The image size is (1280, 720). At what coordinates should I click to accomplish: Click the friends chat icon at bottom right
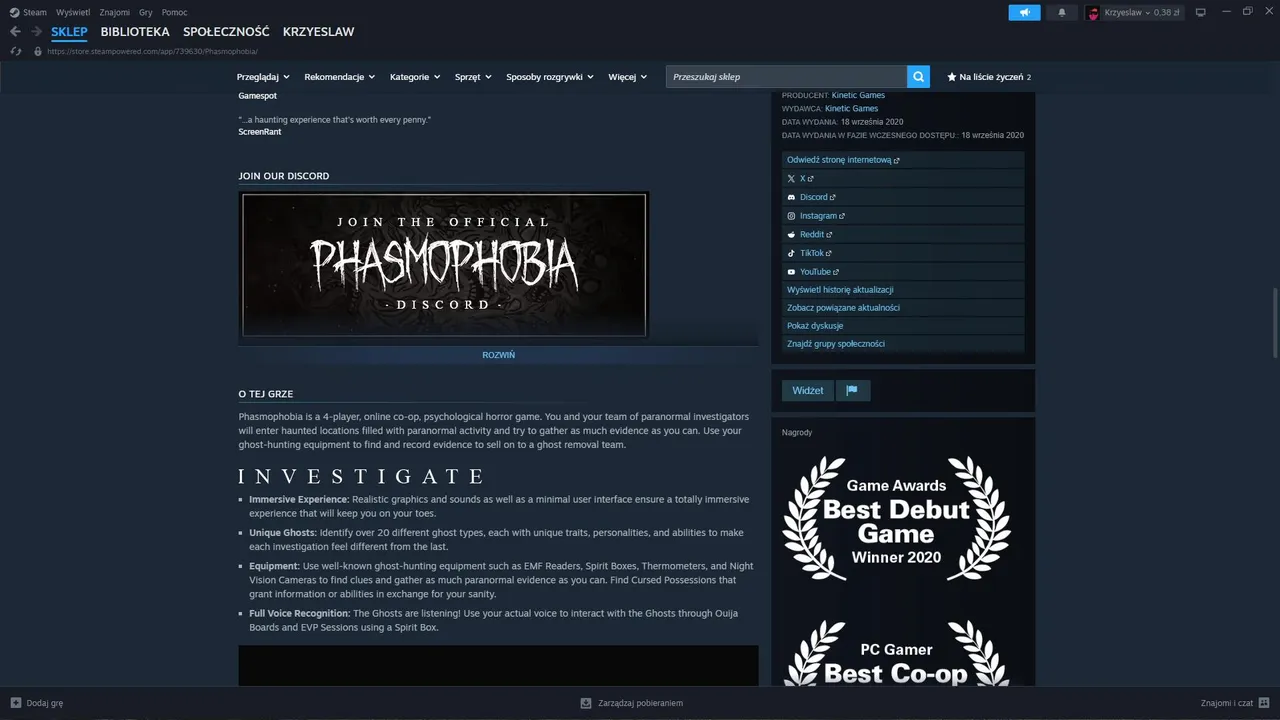pyautogui.click(x=1264, y=703)
